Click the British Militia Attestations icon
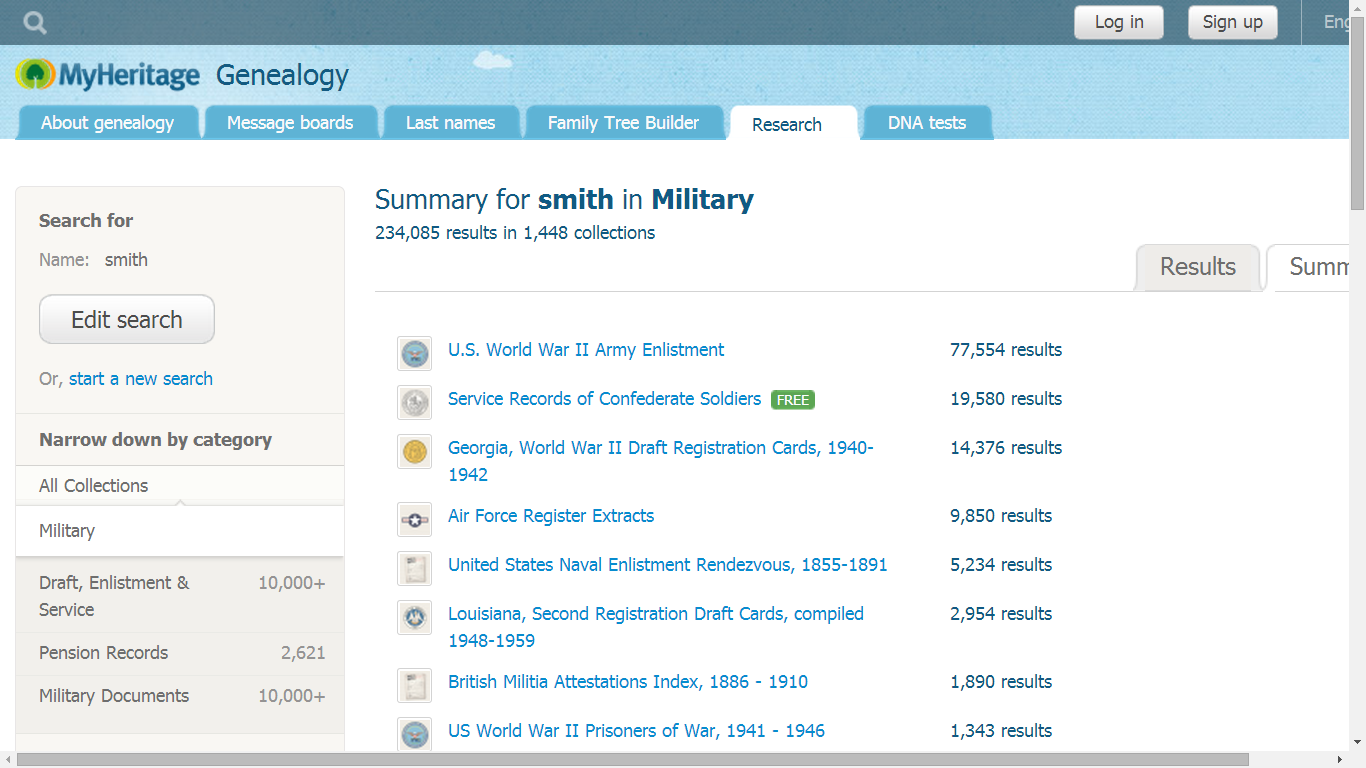 [415, 685]
